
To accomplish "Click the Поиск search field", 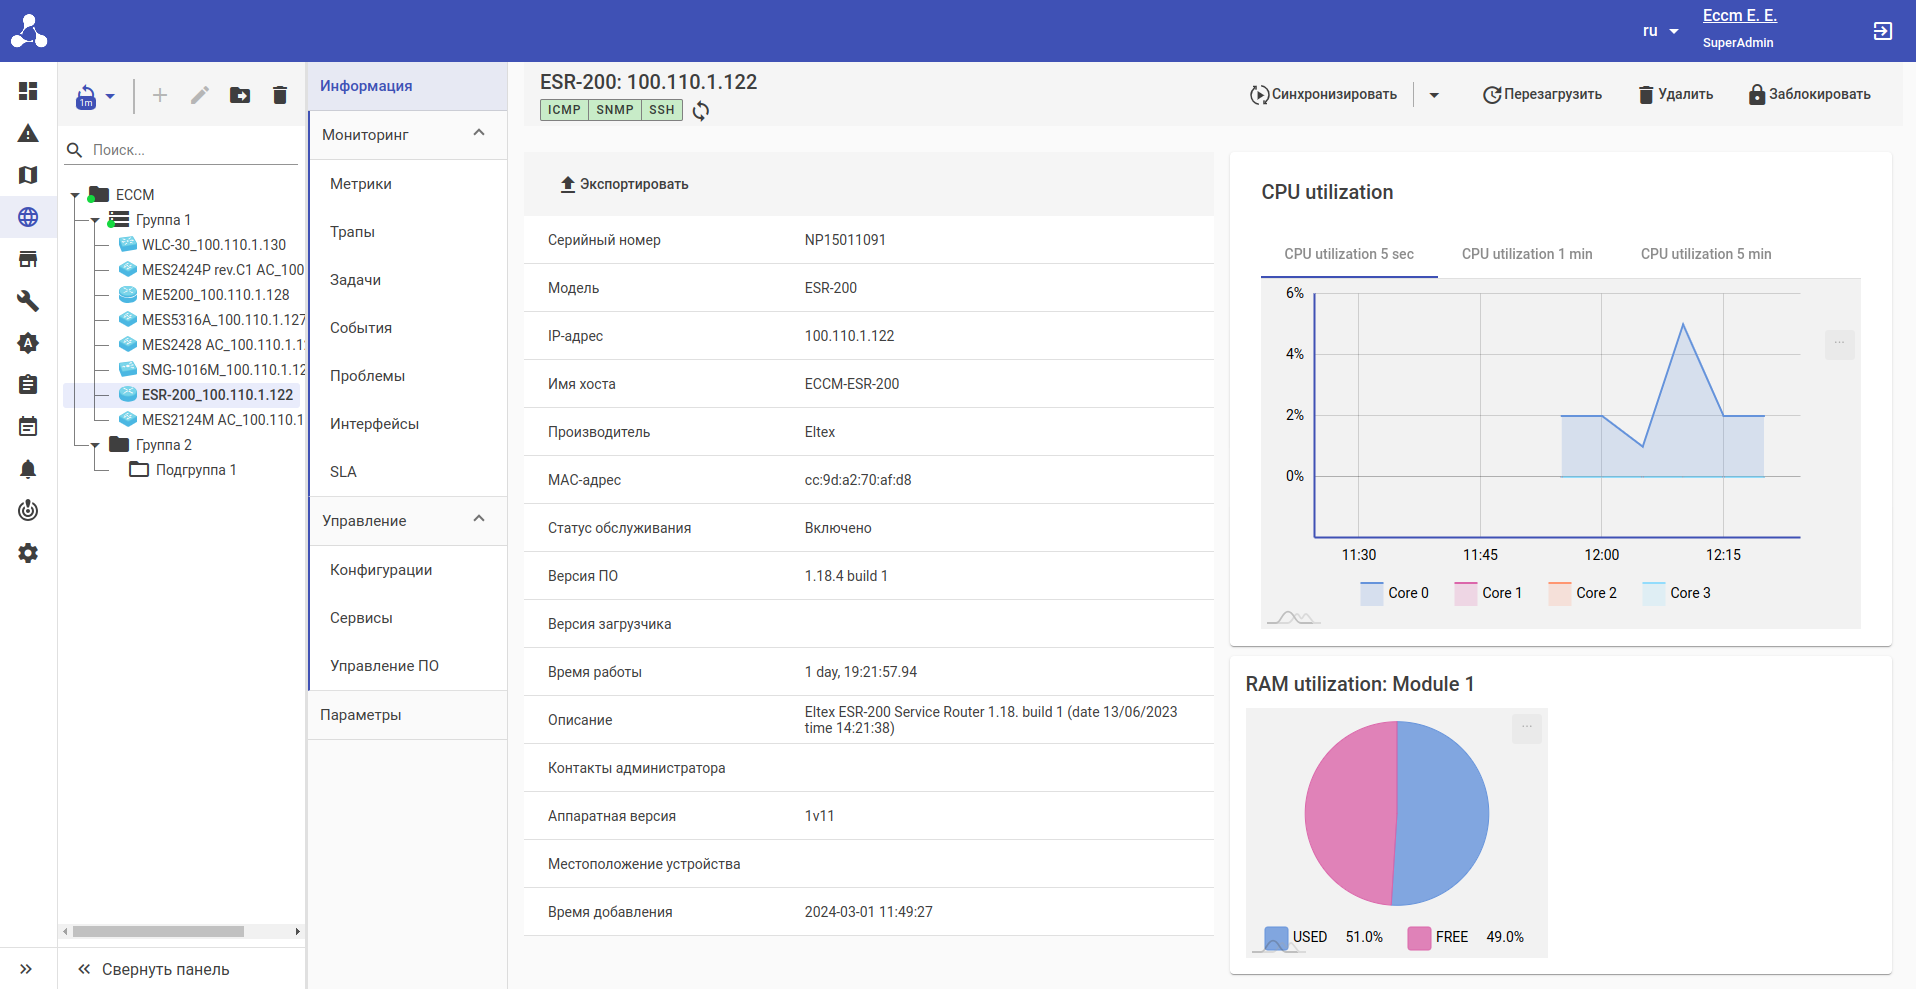I will pos(190,150).
